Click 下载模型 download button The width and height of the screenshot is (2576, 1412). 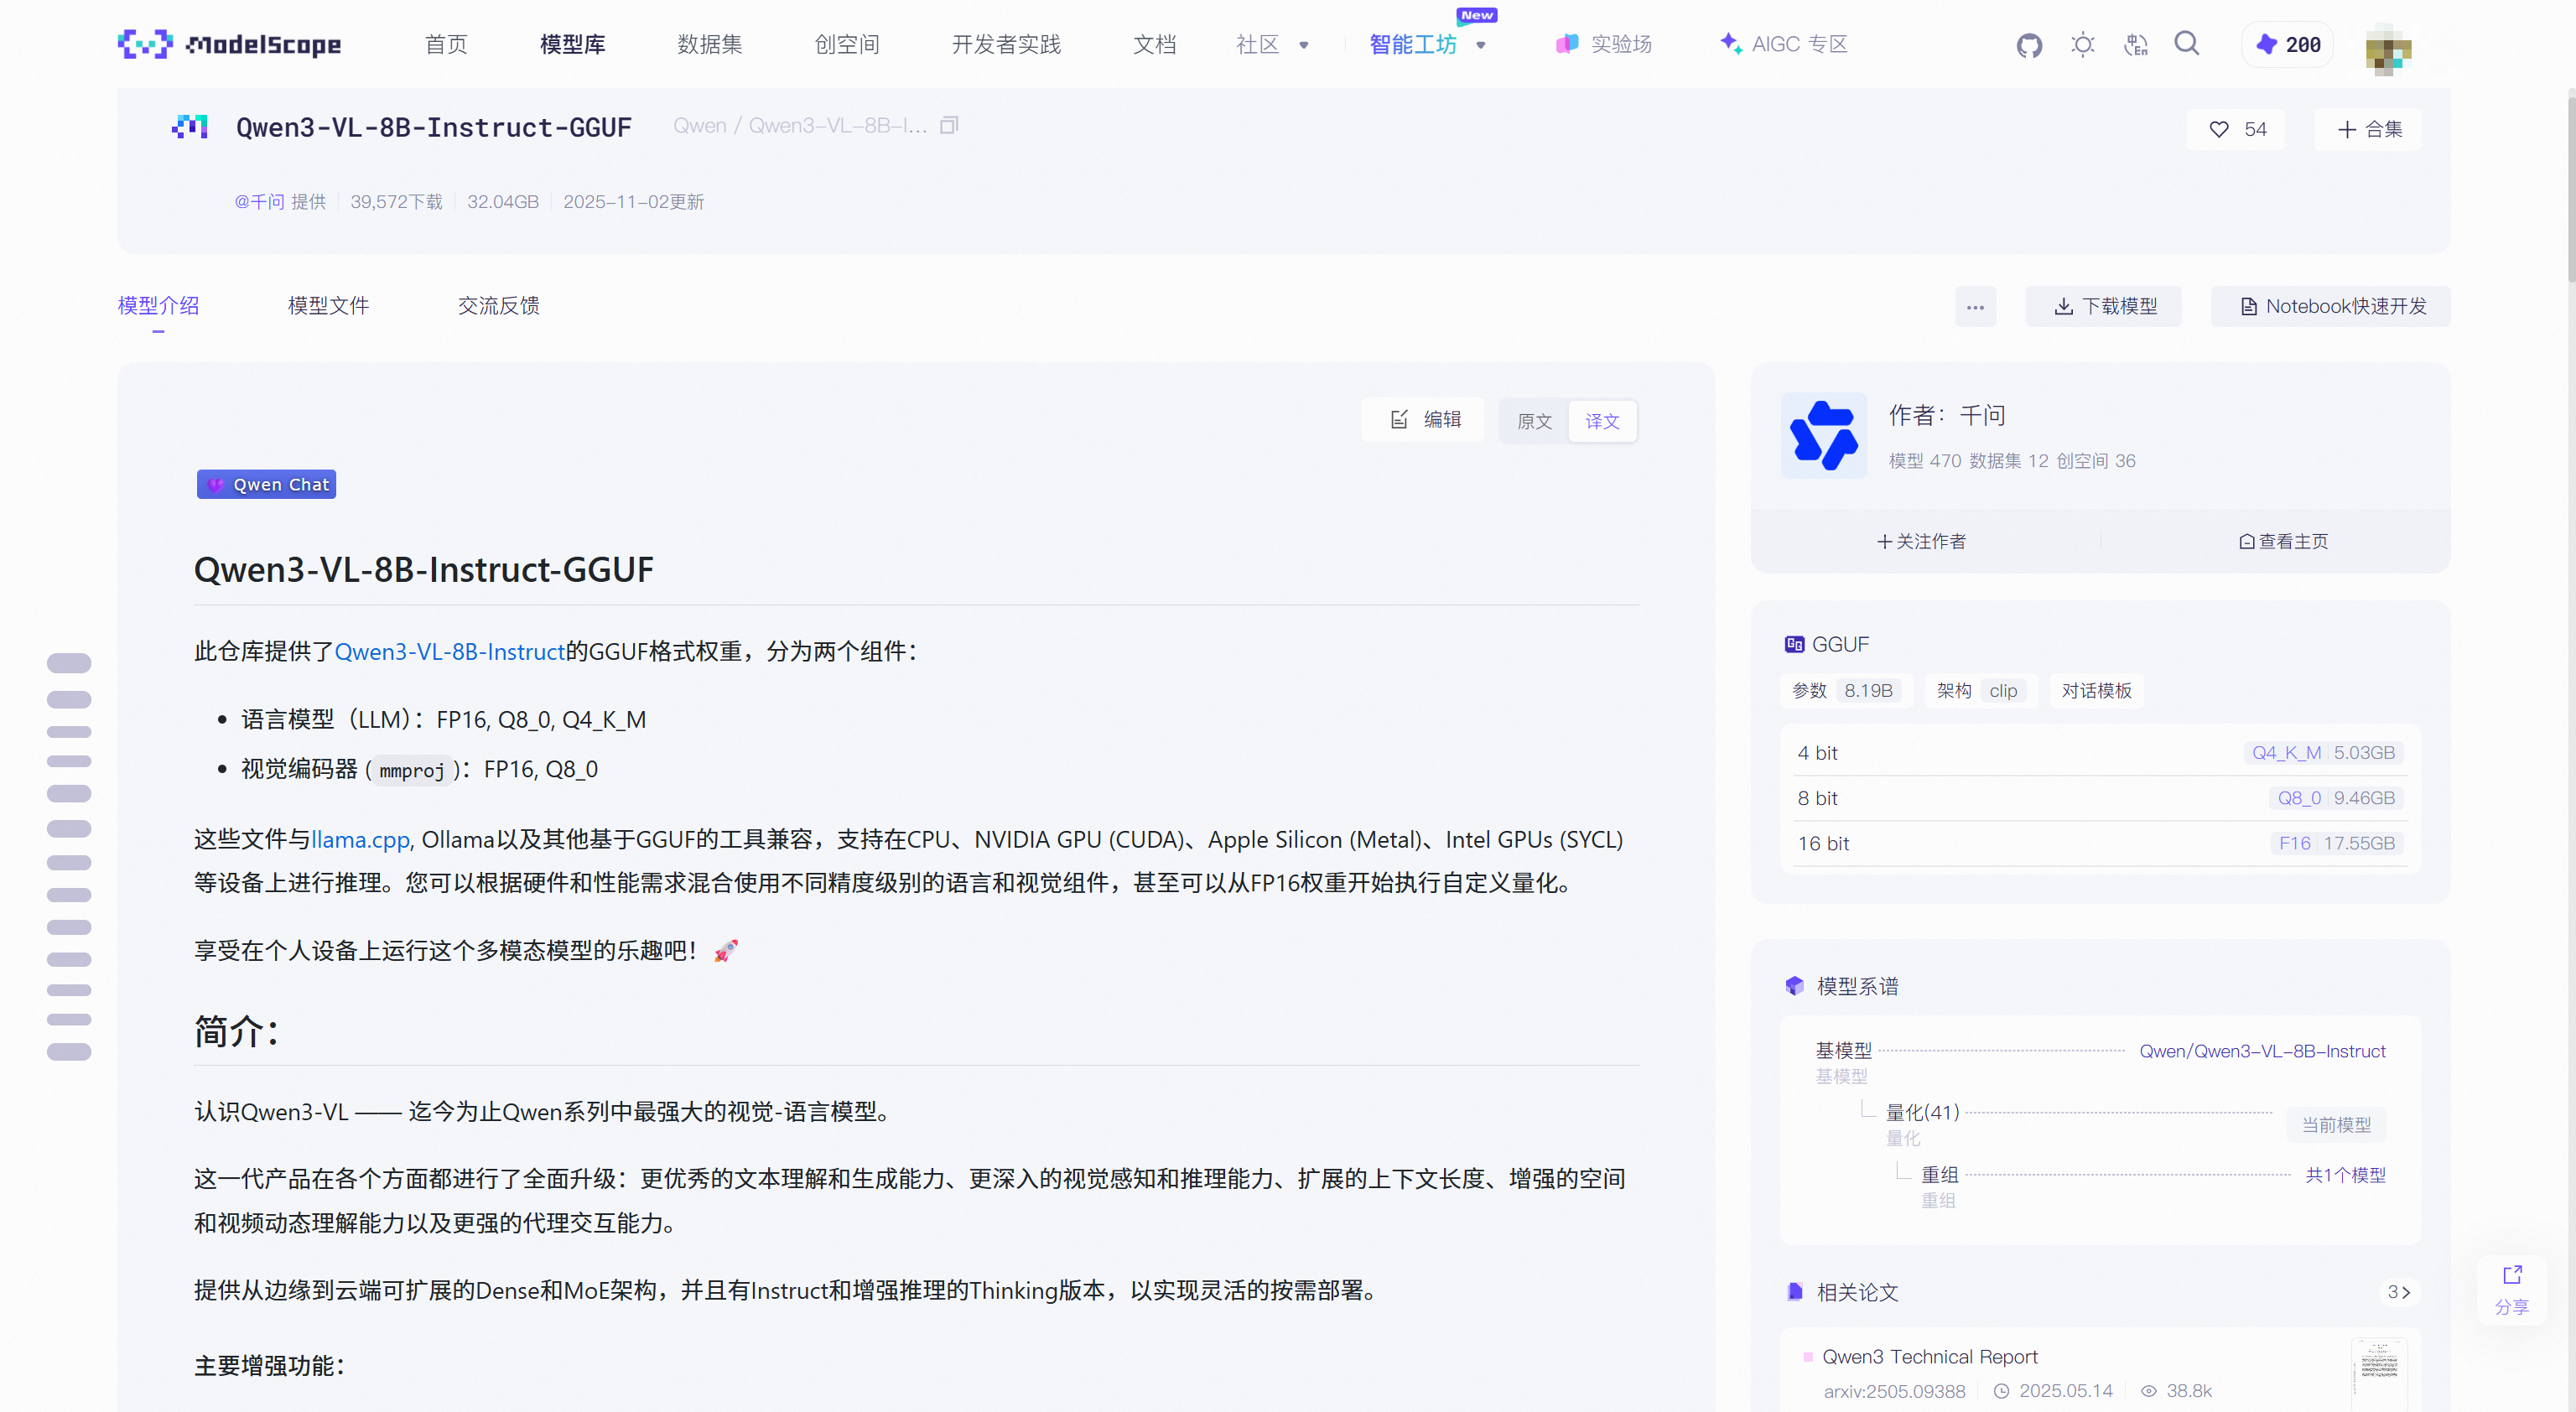[2104, 307]
